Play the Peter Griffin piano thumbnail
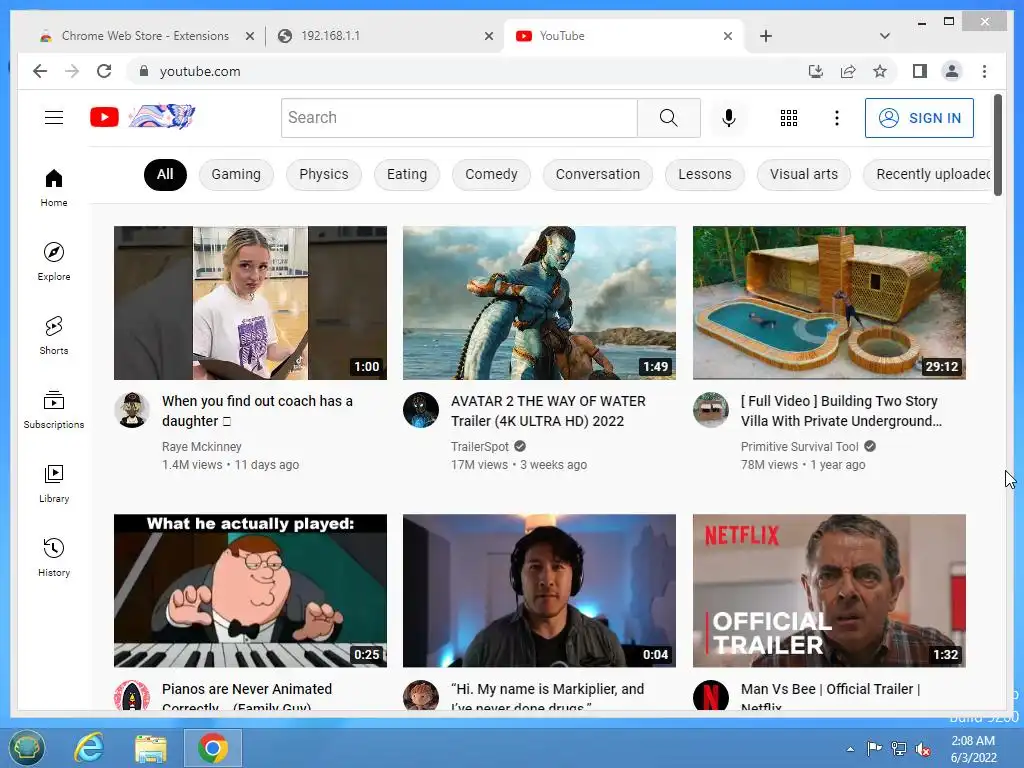 point(250,590)
